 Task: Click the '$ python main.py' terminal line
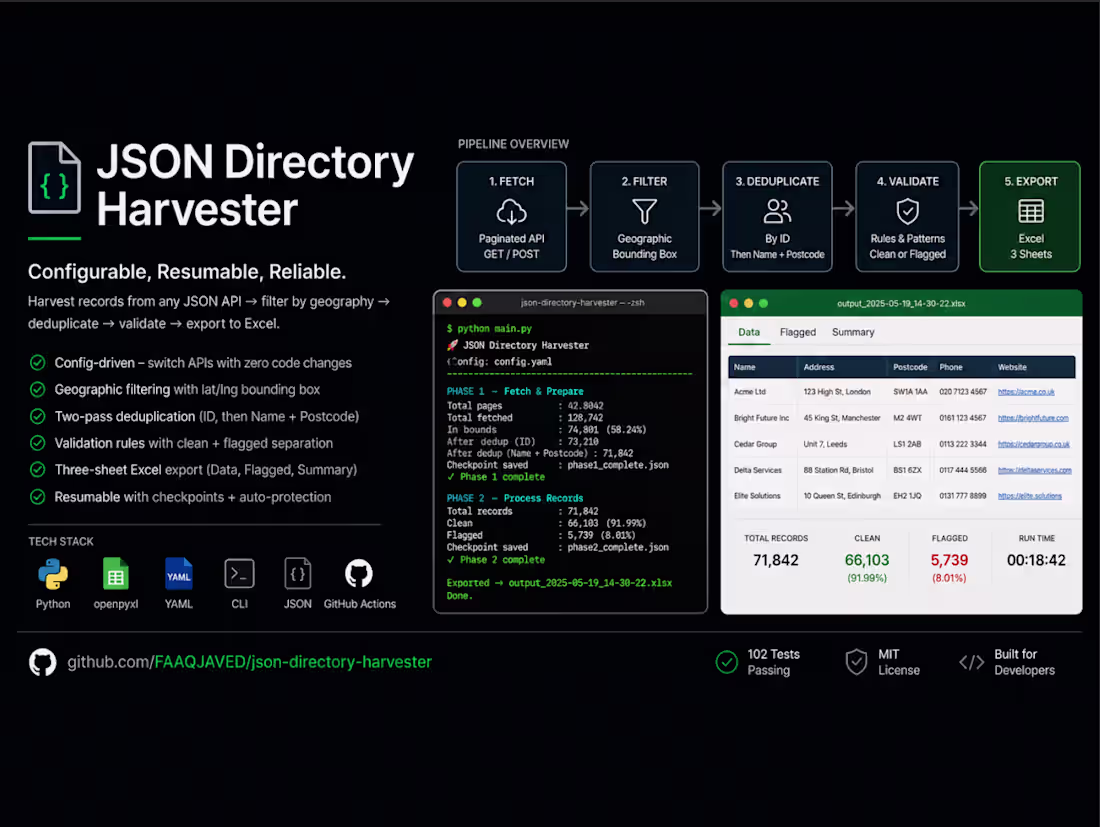click(x=490, y=328)
